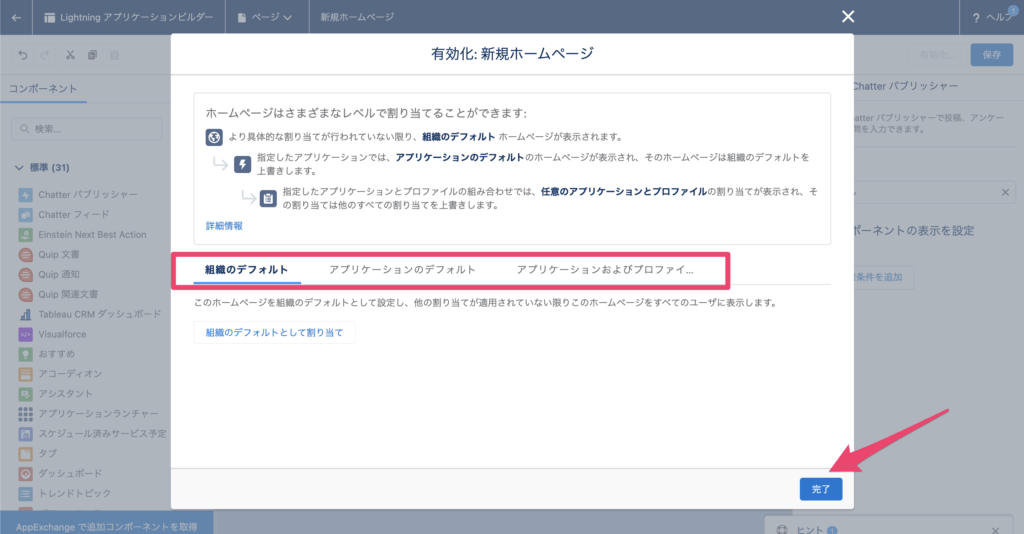This screenshot has width=1024, height=534.
Task: Click the component 検索 search field
Action: [x=88, y=129]
